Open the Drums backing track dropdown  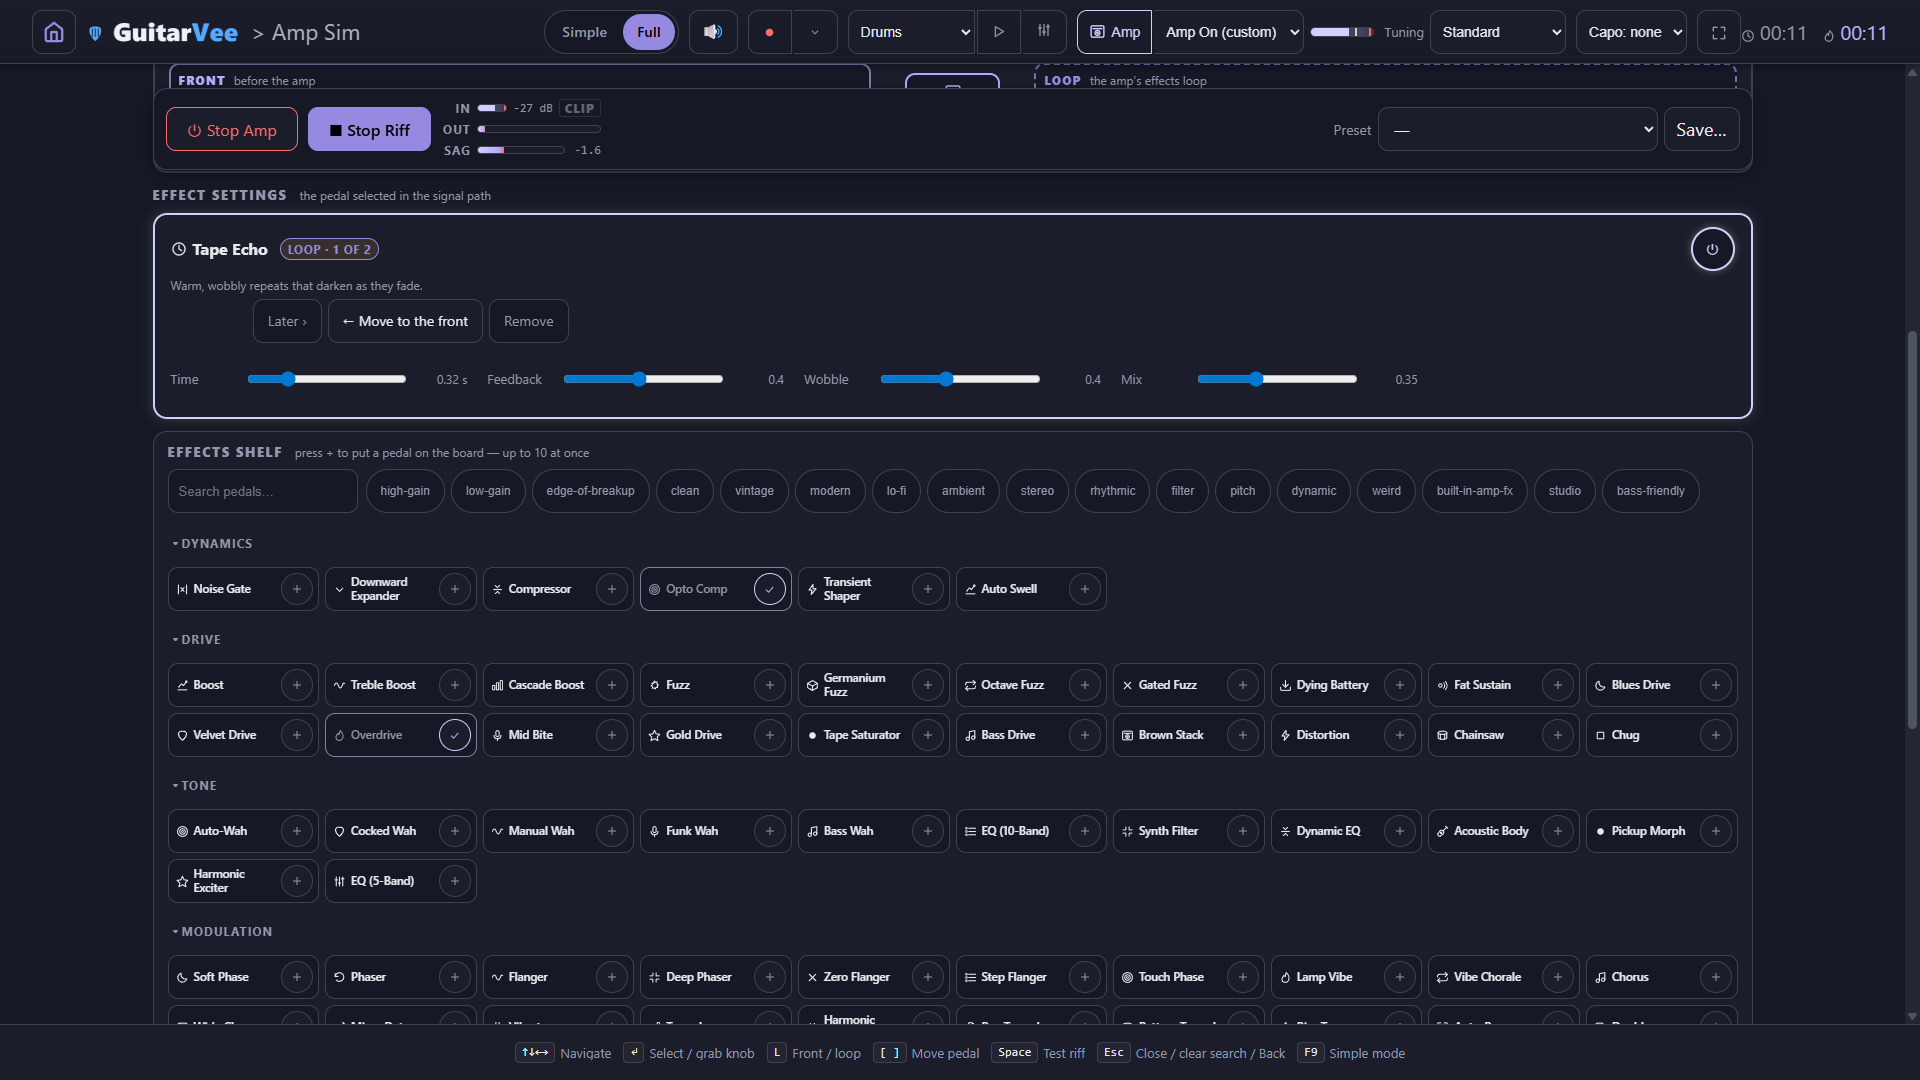click(x=911, y=32)
